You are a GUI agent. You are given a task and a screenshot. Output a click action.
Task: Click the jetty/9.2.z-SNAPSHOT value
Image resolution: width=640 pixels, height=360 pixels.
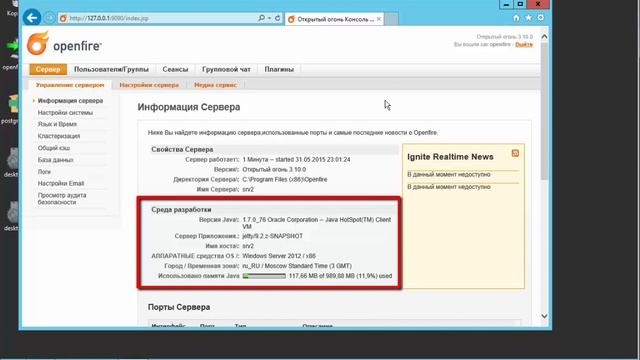273,236
